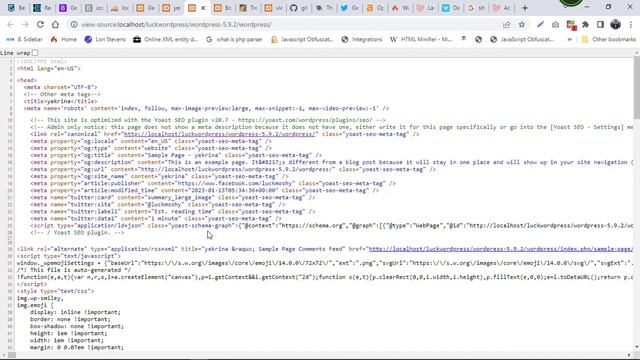
Task: Open the Online XML entity bookmark
Action: 165,39
